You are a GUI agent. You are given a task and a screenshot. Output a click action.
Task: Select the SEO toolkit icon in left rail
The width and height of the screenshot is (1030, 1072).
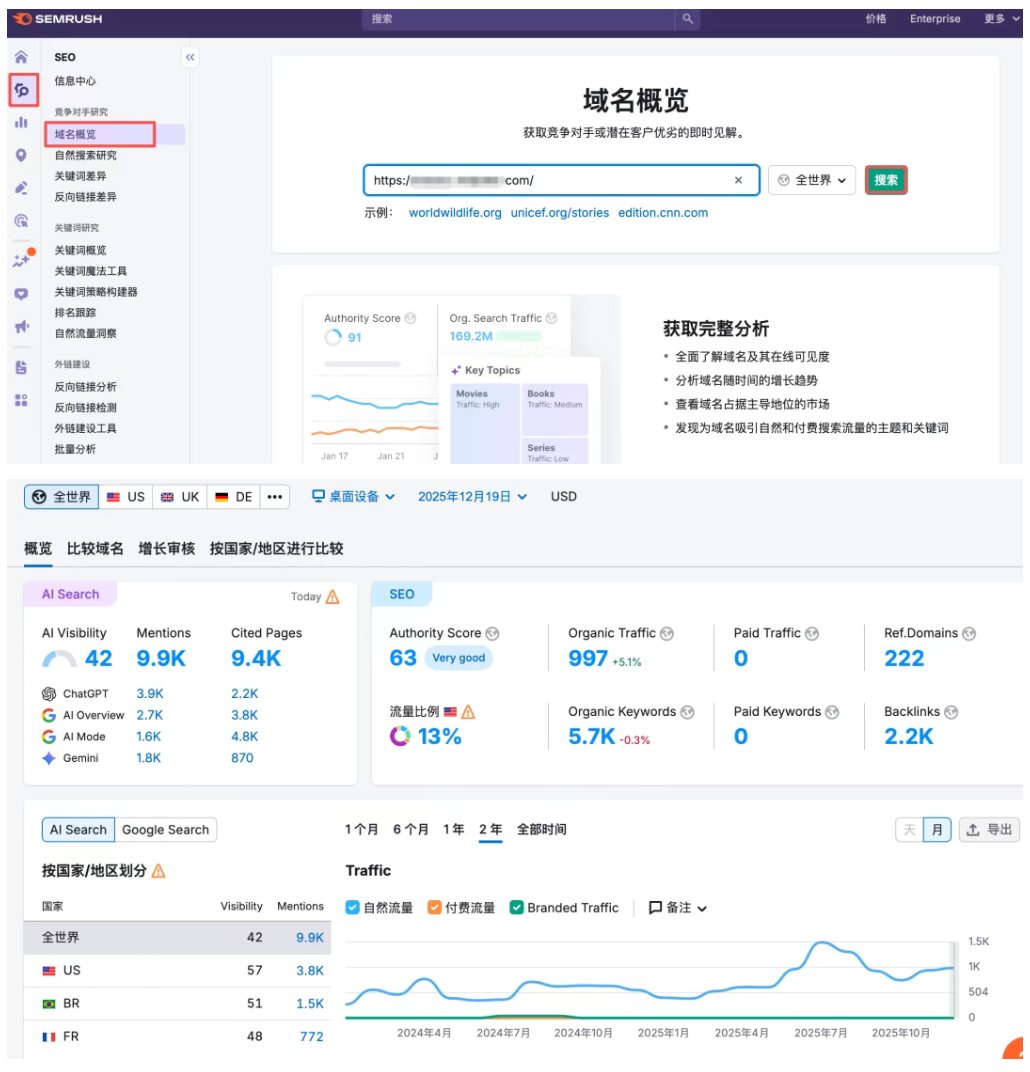(x=22, y=90)
